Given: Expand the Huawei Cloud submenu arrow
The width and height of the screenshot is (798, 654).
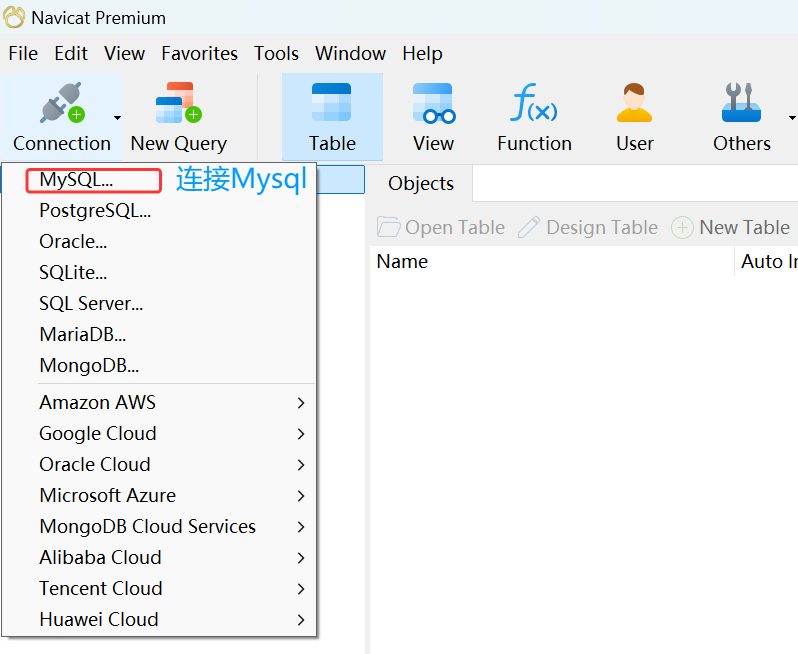Looking at the screenshot, I should (301, 620).
